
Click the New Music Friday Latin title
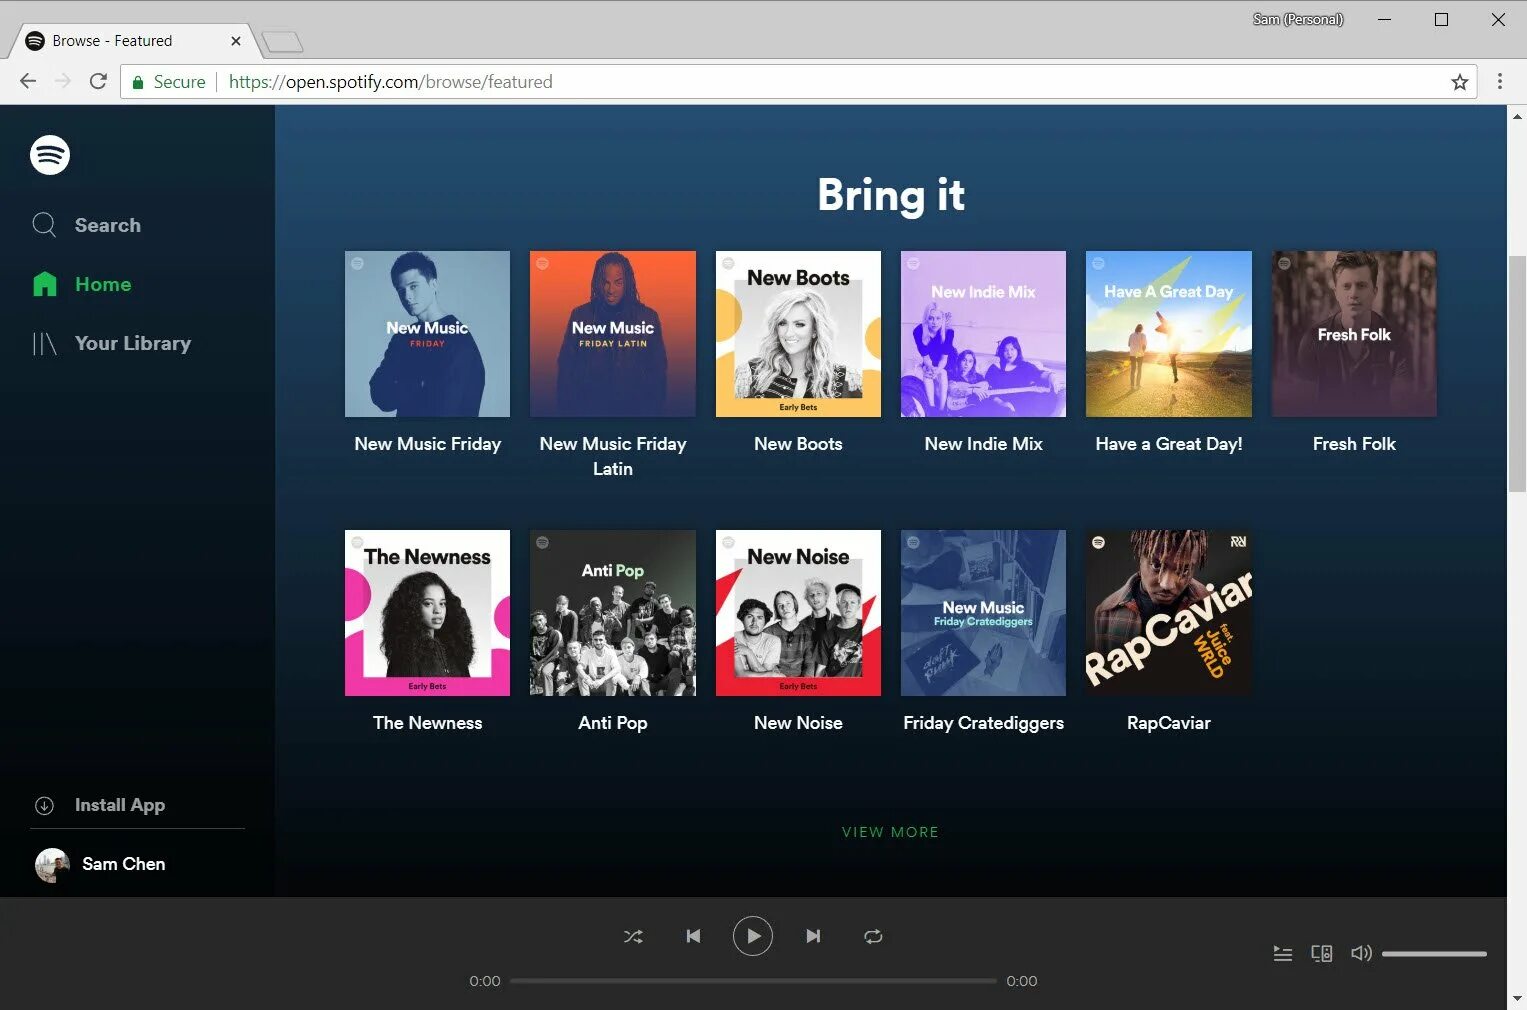613,456
